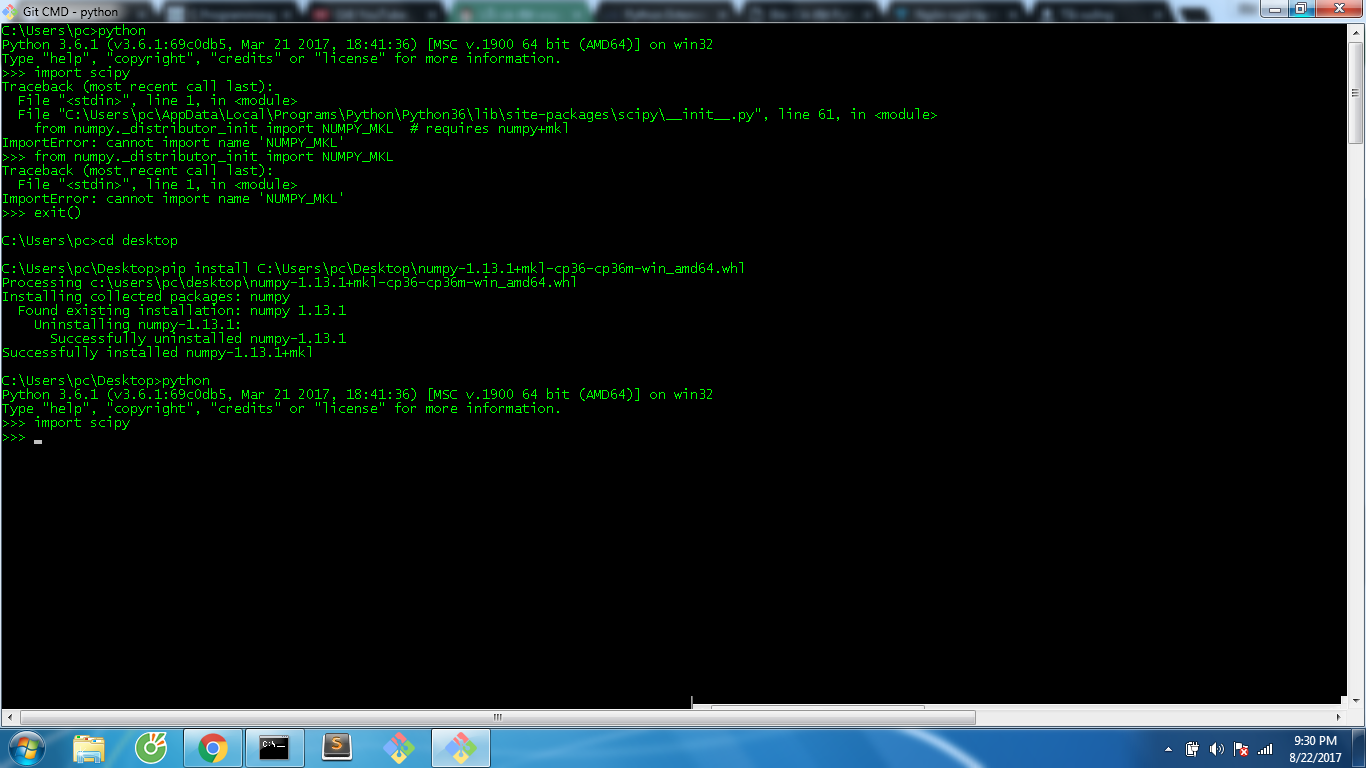Switch to the Command Prompt taskbar window
Screen dimensions: 1366x768
pyautogui.click(x=274, y=747)
